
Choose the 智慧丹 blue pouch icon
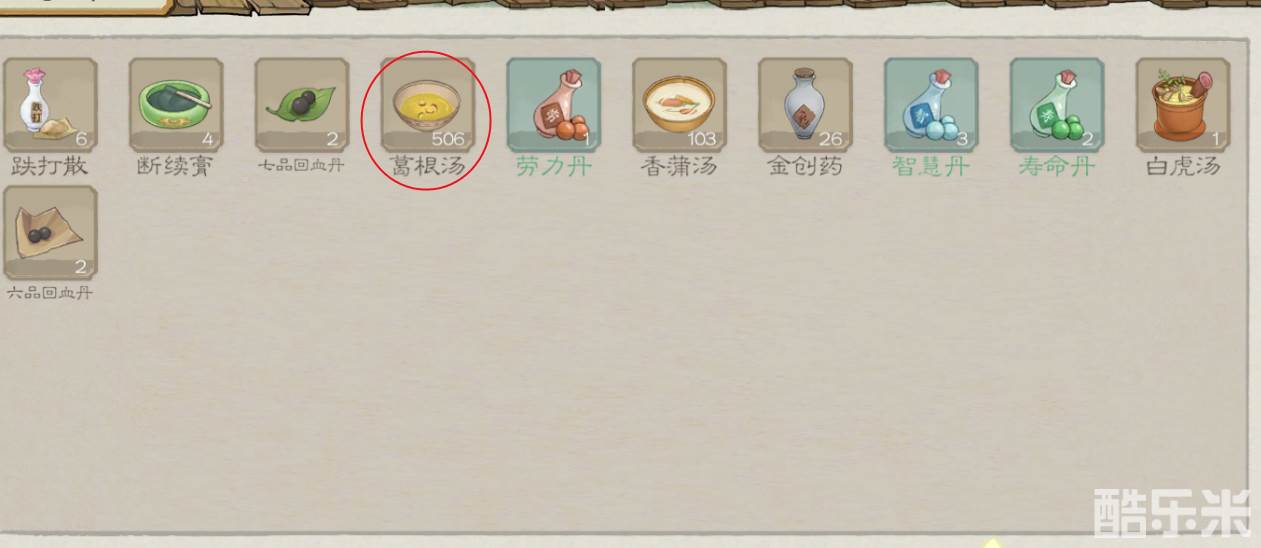[932, 105]
